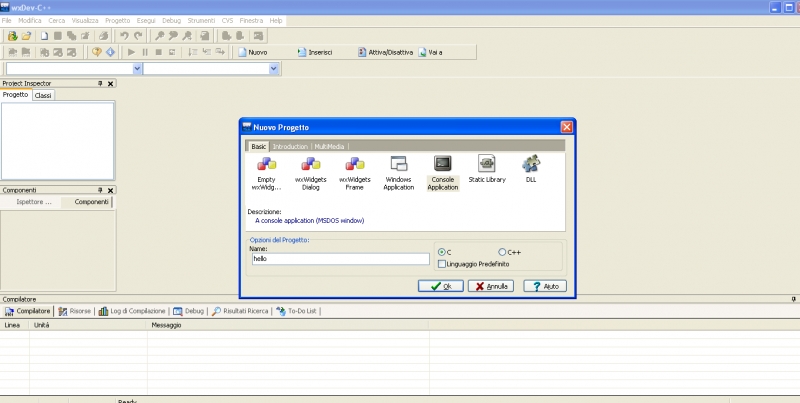Viewport: 800px width, 403px height.
Task: Toggle the Linguaggio Predefinito checkbox
Action: click(x=442, y=264)
